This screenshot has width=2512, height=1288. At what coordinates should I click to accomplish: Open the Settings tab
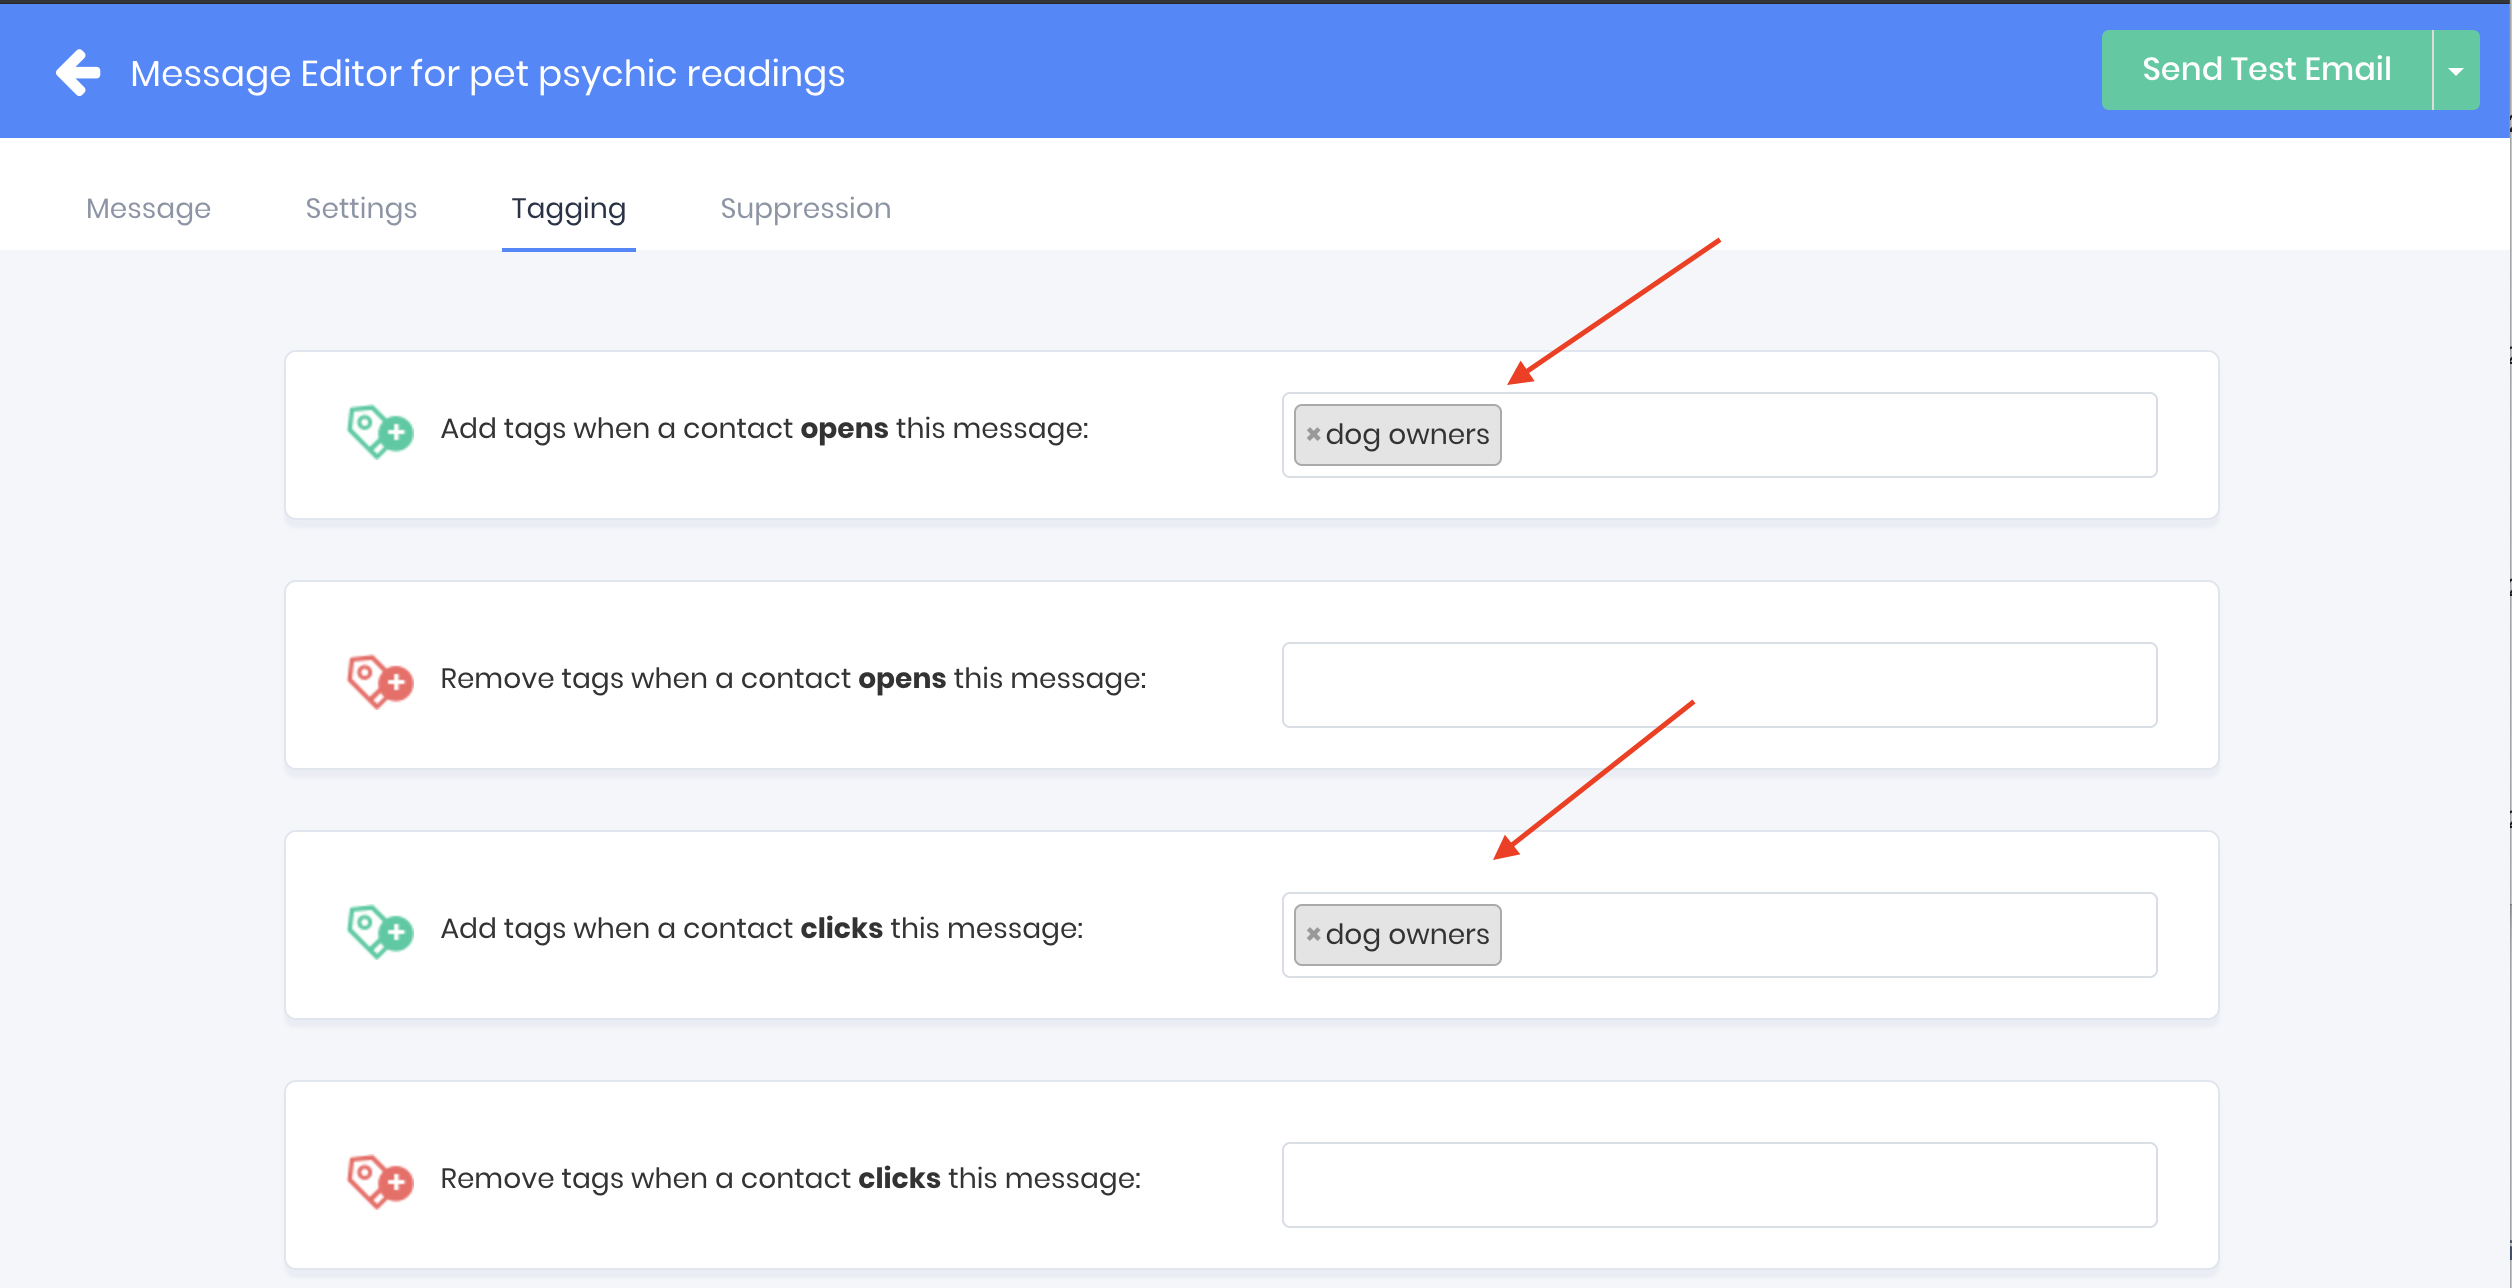(x=360, y=208)
